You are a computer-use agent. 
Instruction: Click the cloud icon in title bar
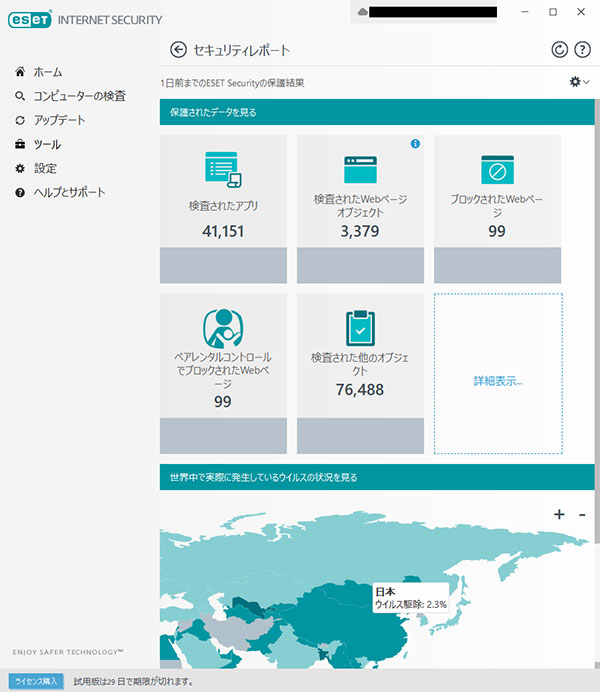(363, 12)
